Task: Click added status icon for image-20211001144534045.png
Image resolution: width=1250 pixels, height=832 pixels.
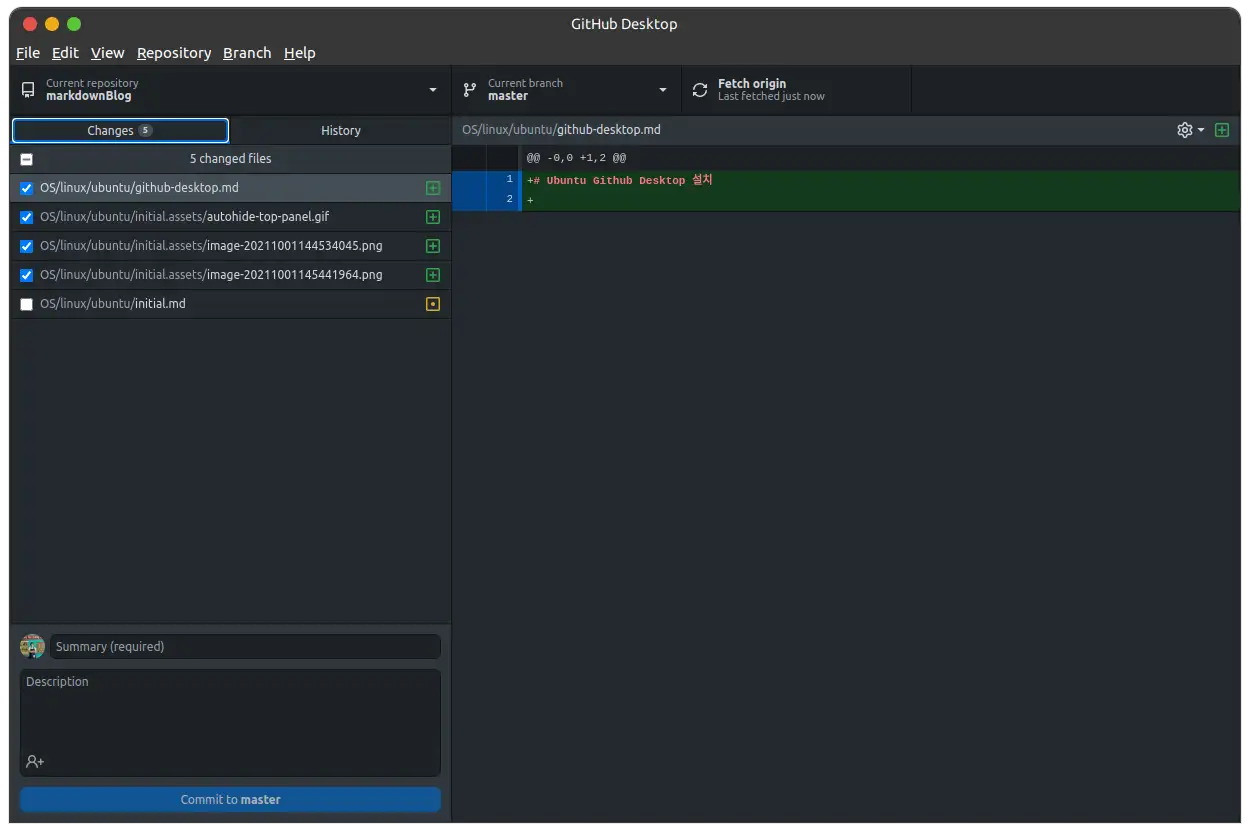Action: (x=433, y=246)
